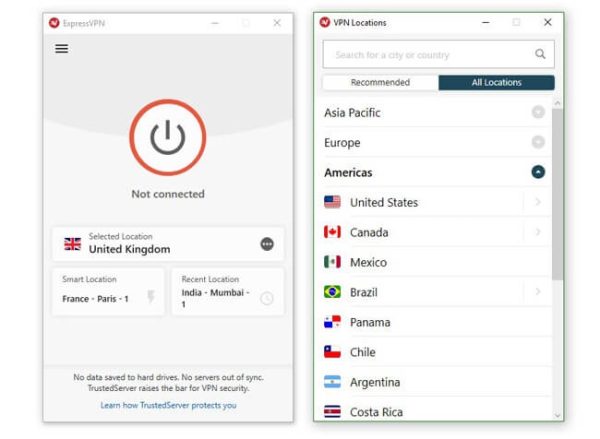The image size is (600, 439).
Task: Expand Canada server list chevron
Action: [538, 232]
